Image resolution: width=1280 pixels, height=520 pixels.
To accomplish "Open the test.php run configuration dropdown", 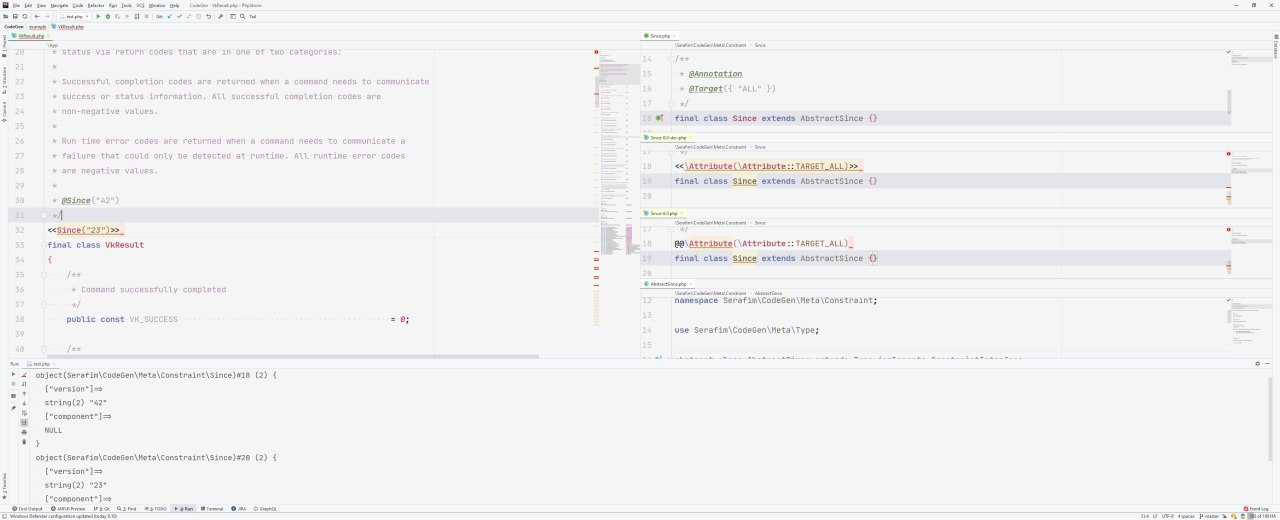I will pyautogui.click(x=73, y=16).
